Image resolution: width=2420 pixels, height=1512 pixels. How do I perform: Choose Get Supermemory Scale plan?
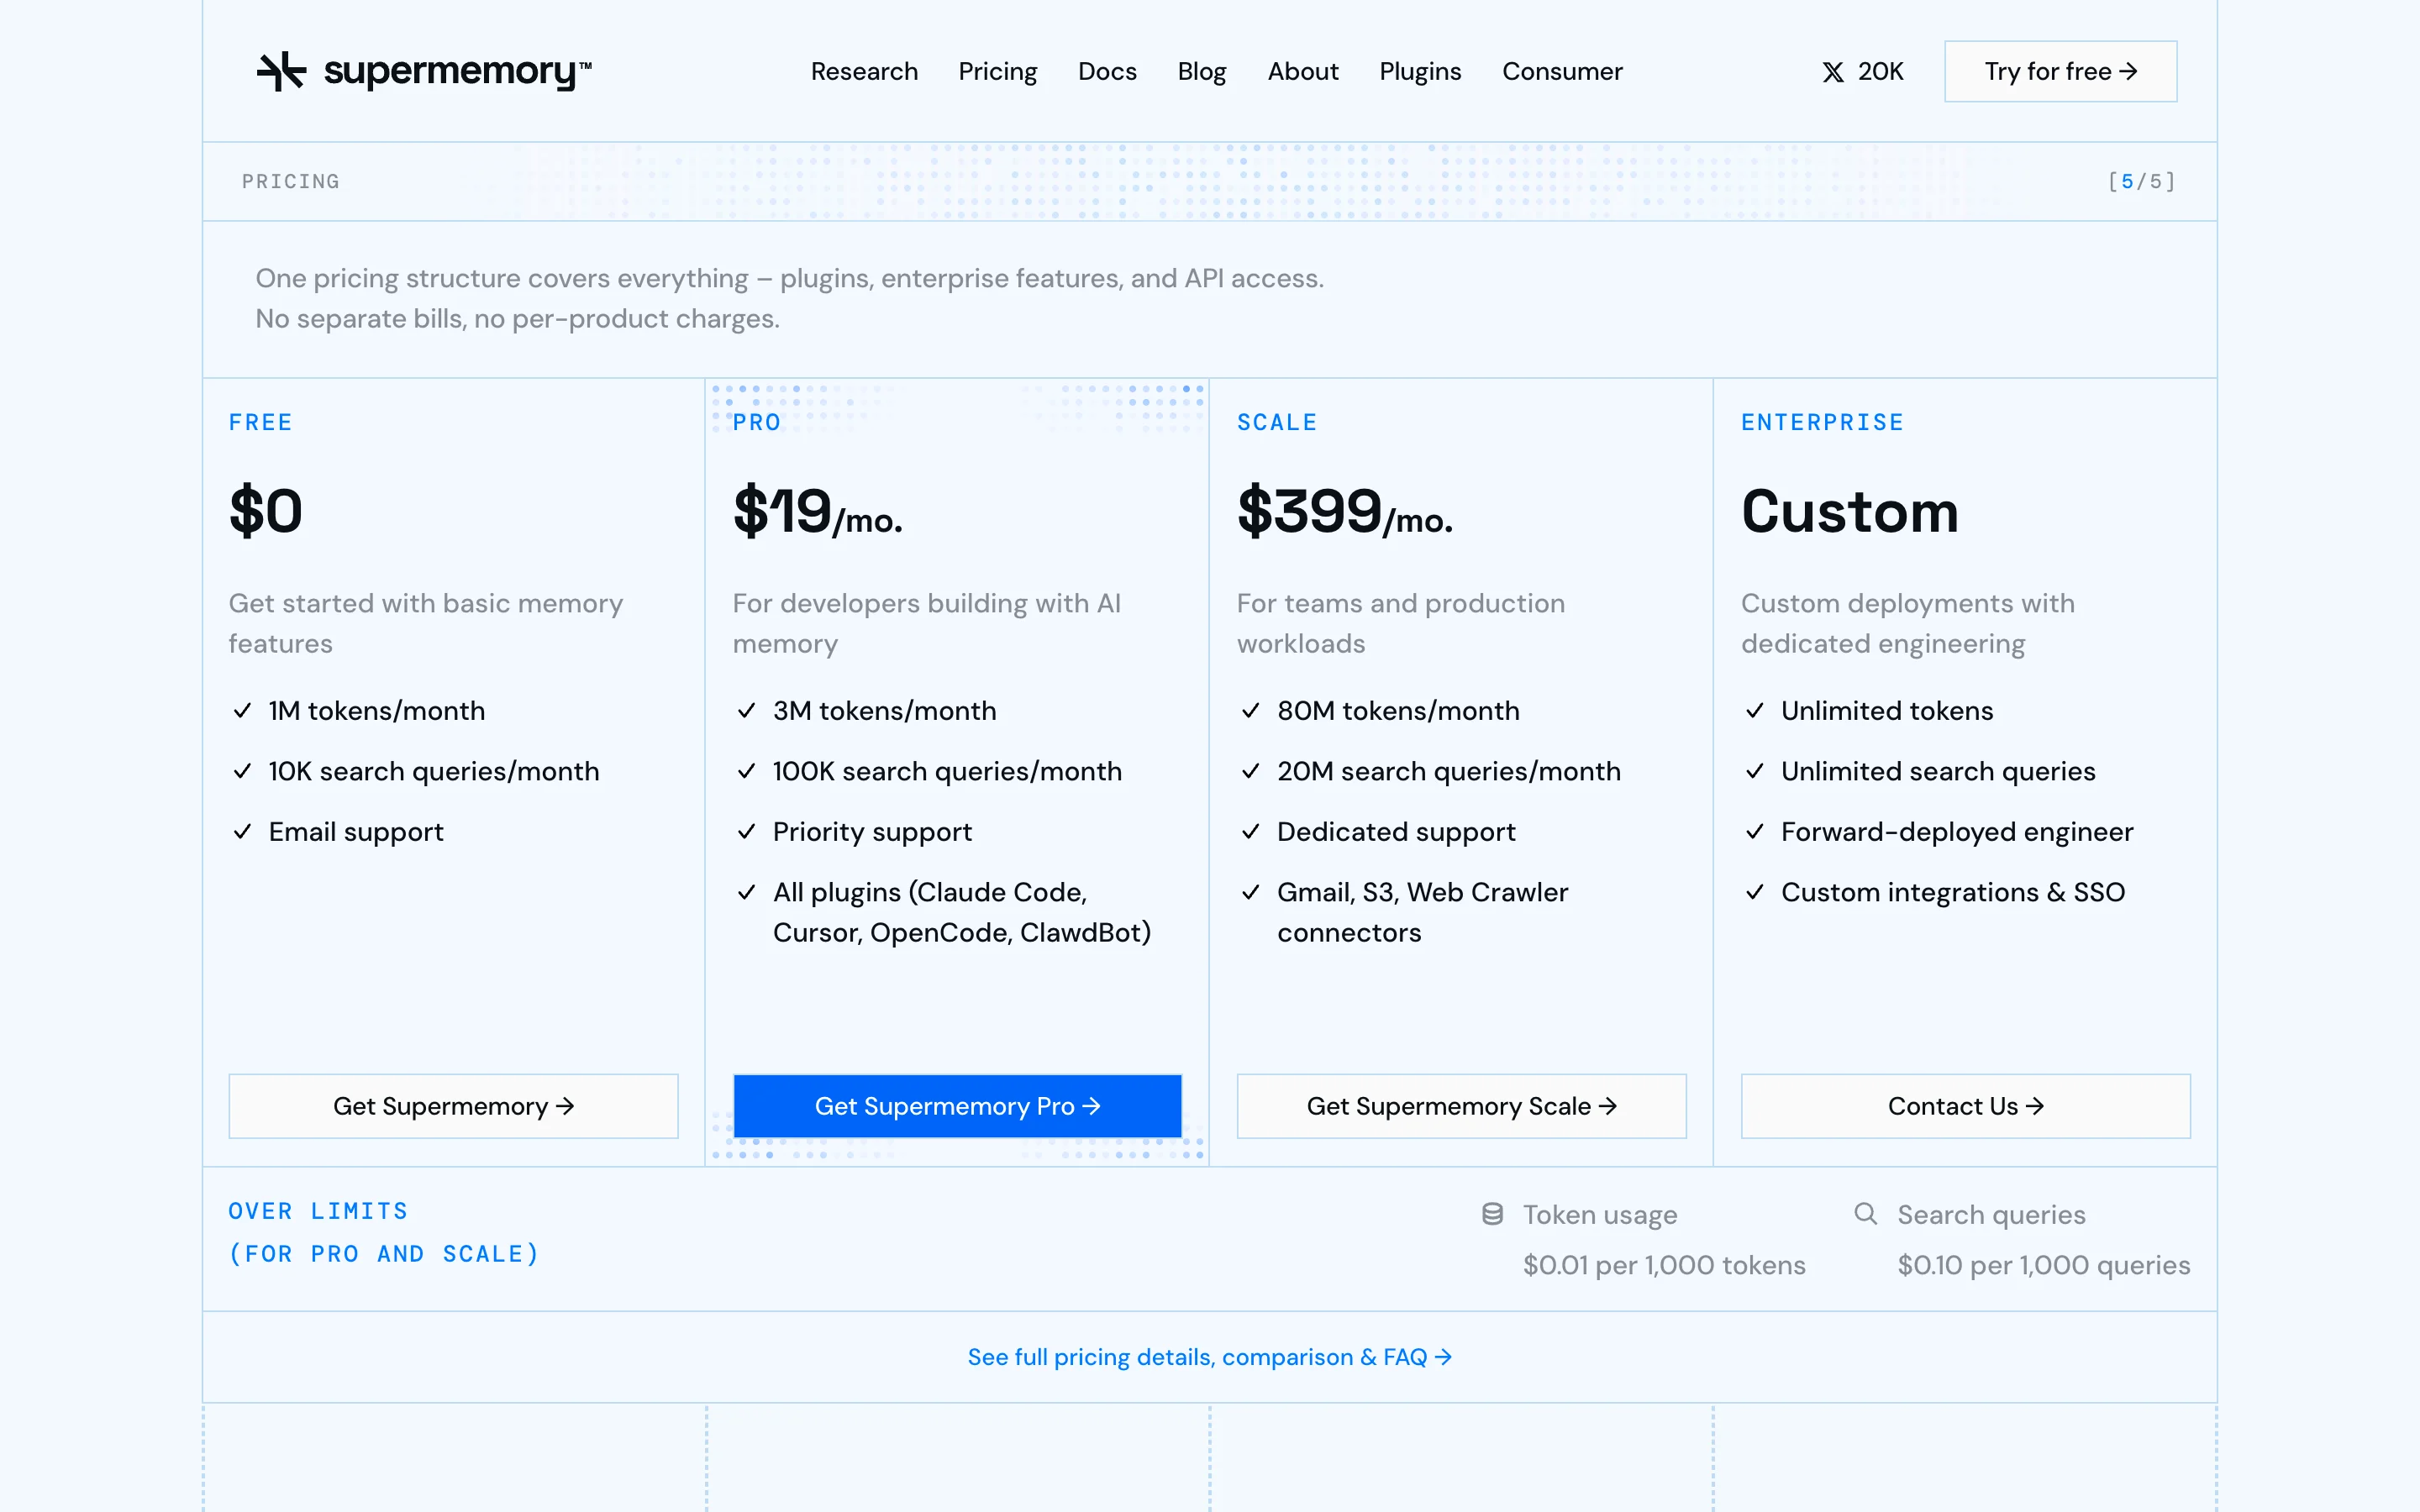(1461, 1106)
